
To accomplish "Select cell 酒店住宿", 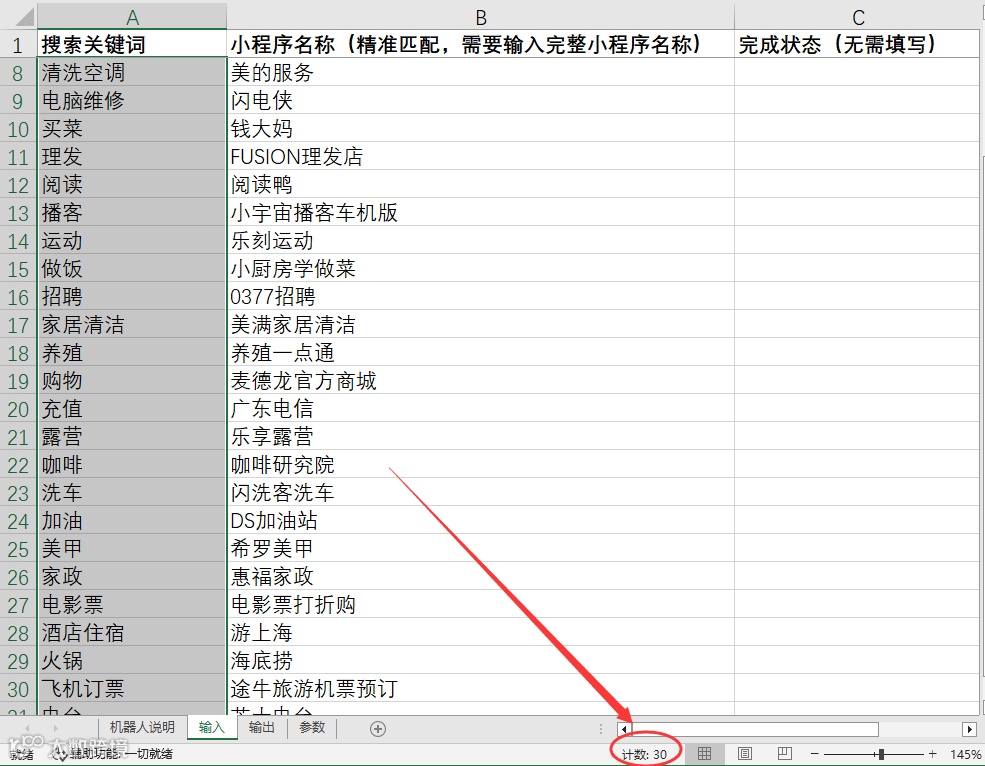I will [132, 633].
